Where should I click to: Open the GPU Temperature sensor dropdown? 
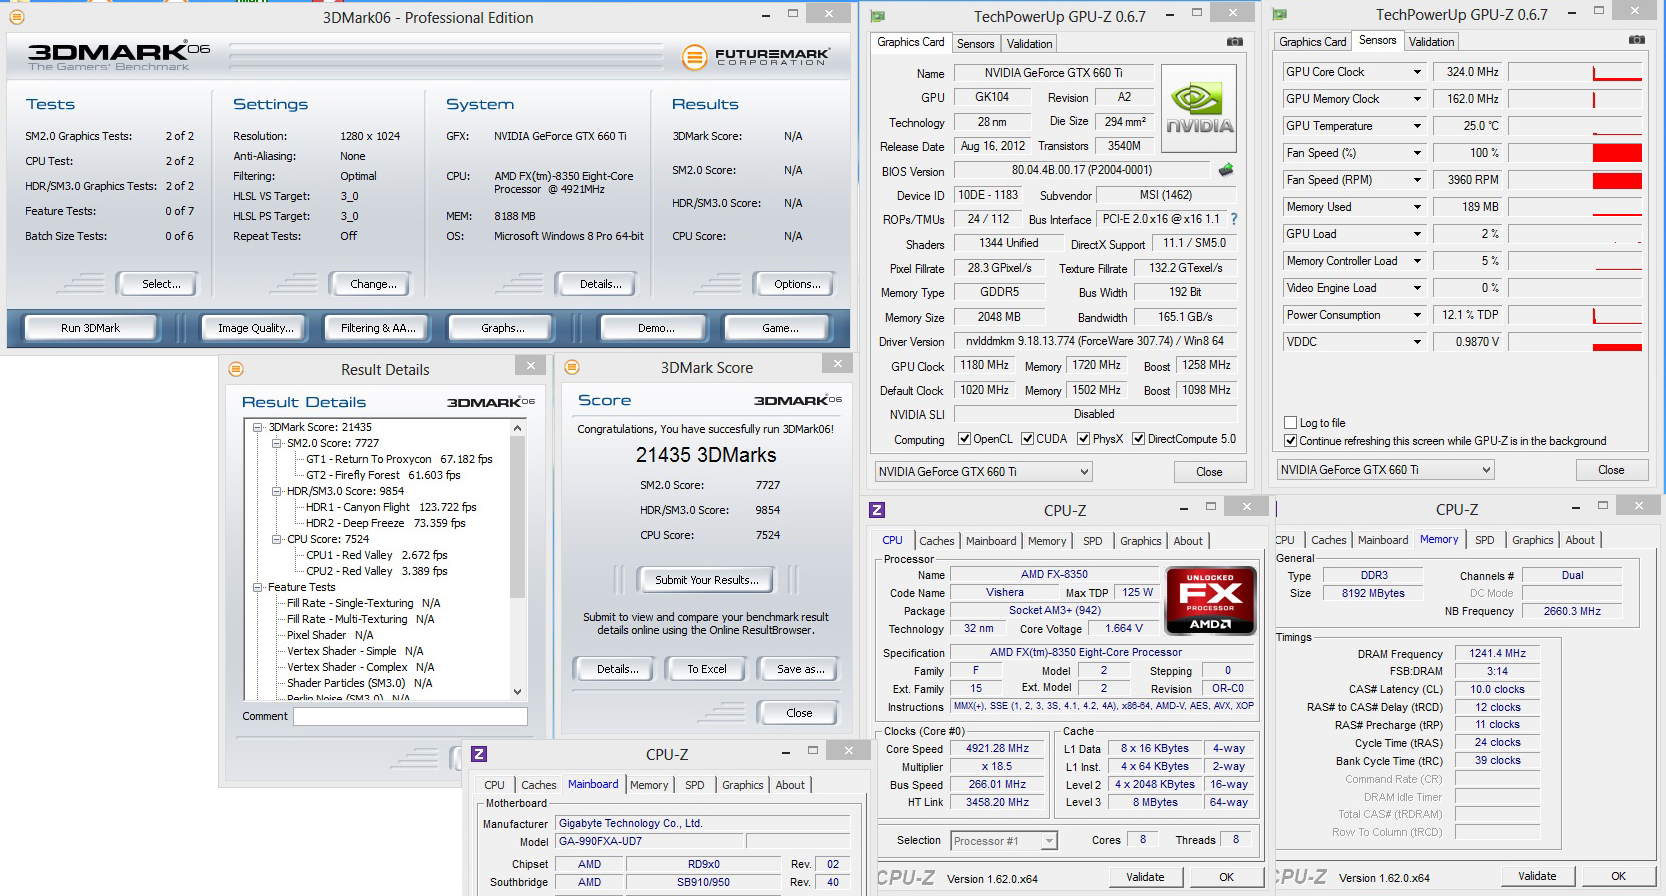pos(1417,126)
